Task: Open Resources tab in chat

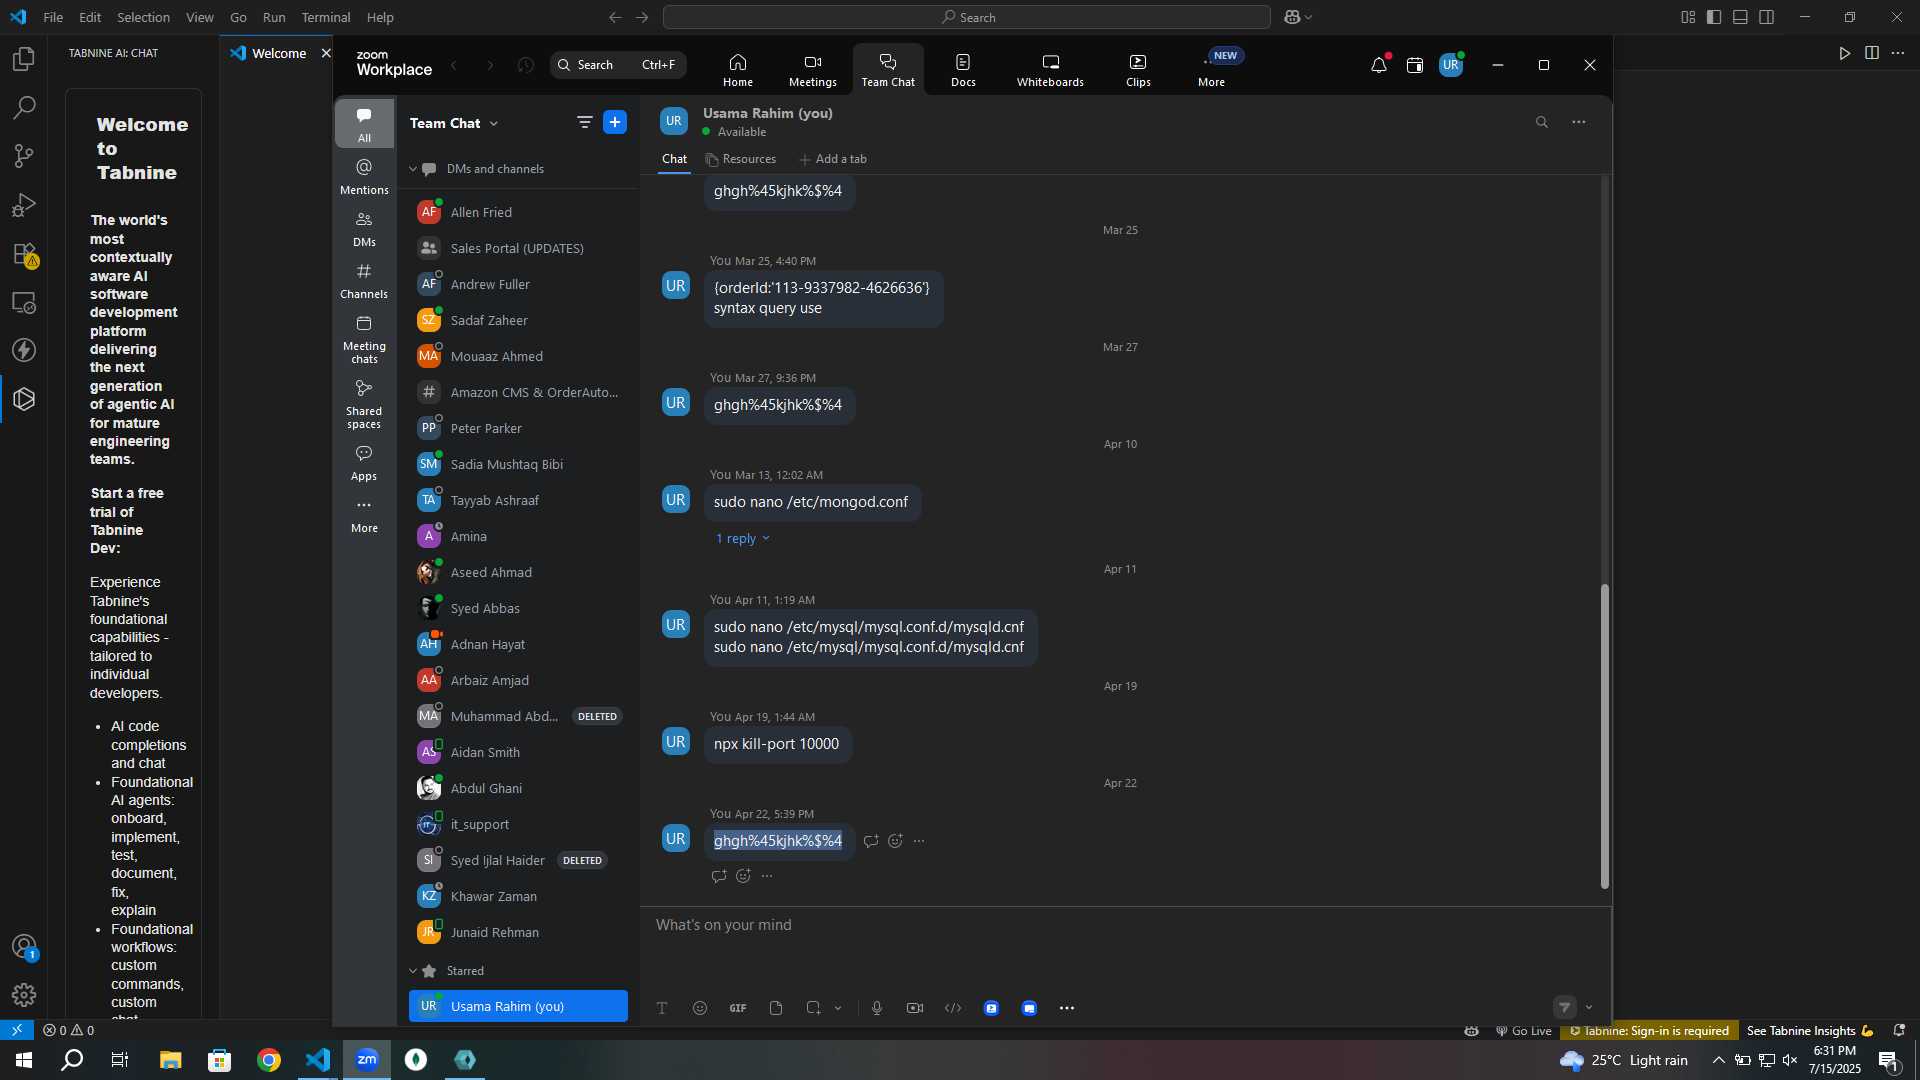Action: (741, 159)
